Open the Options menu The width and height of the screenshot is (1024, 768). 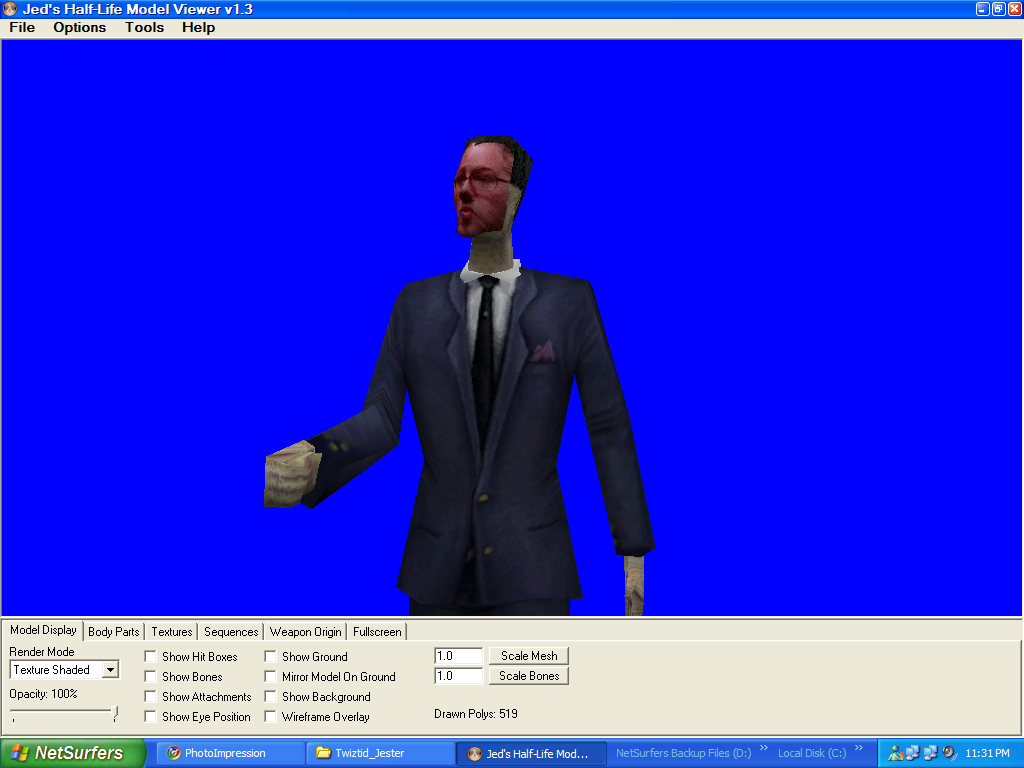(x=79, y=27)
